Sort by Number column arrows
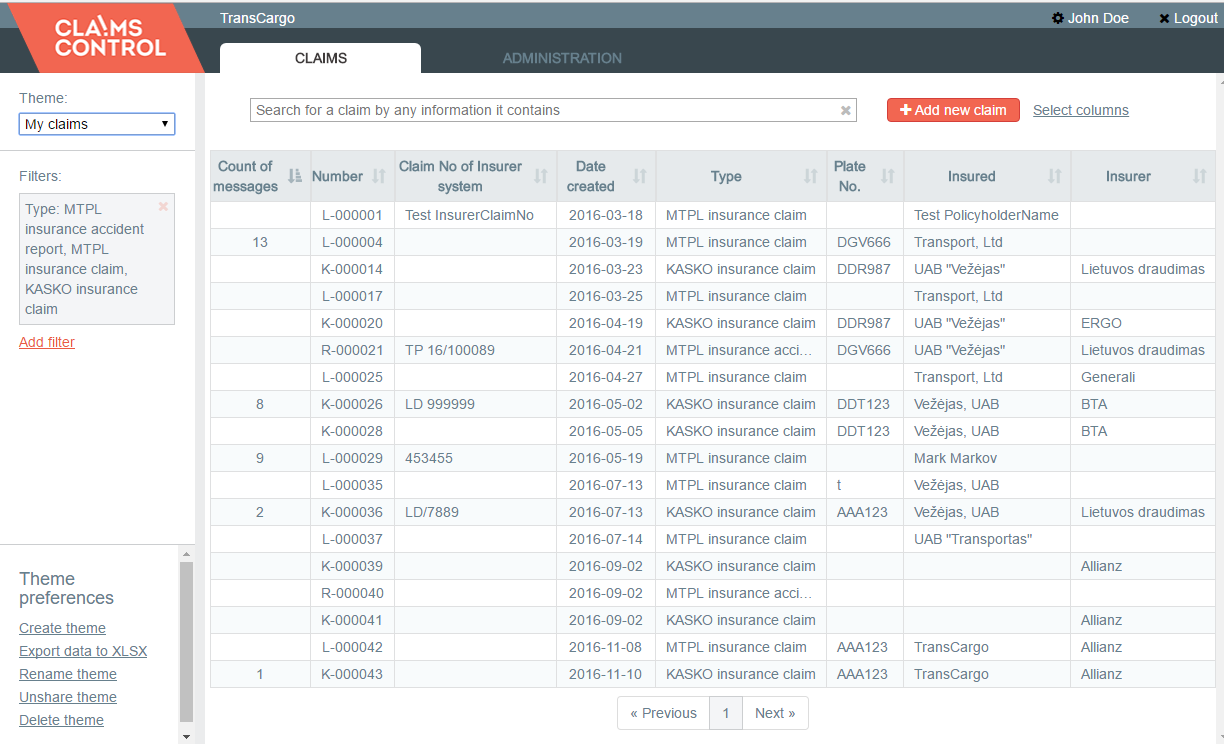This screenshot has height=744, width=1224. (379, 176)
